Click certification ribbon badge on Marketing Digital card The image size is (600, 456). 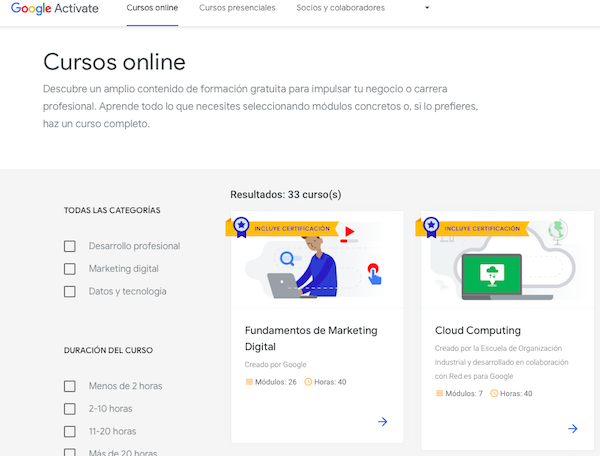coord(282,228)
